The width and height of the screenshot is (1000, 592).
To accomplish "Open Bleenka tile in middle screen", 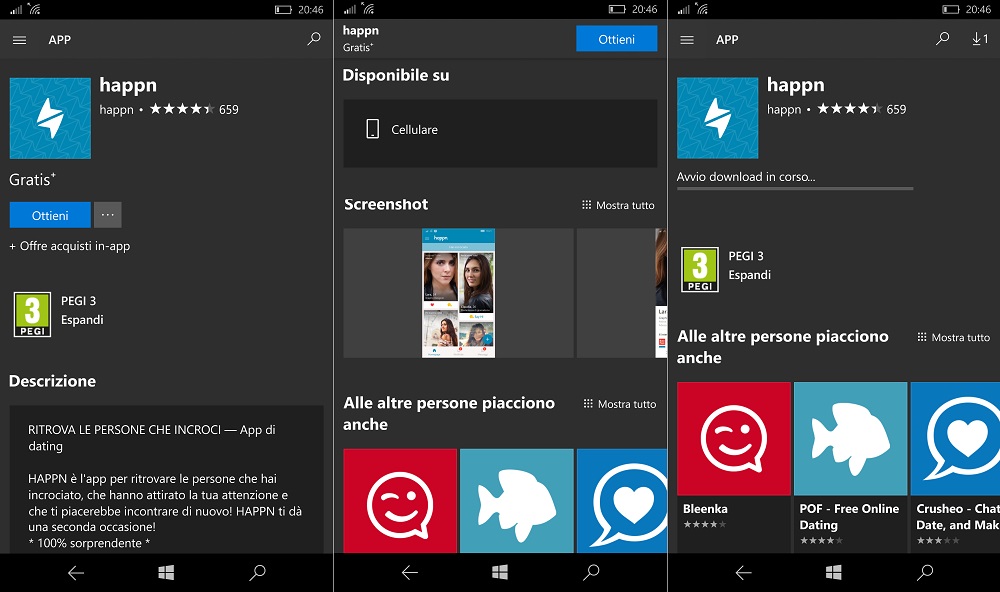I will tap(400, 501).
